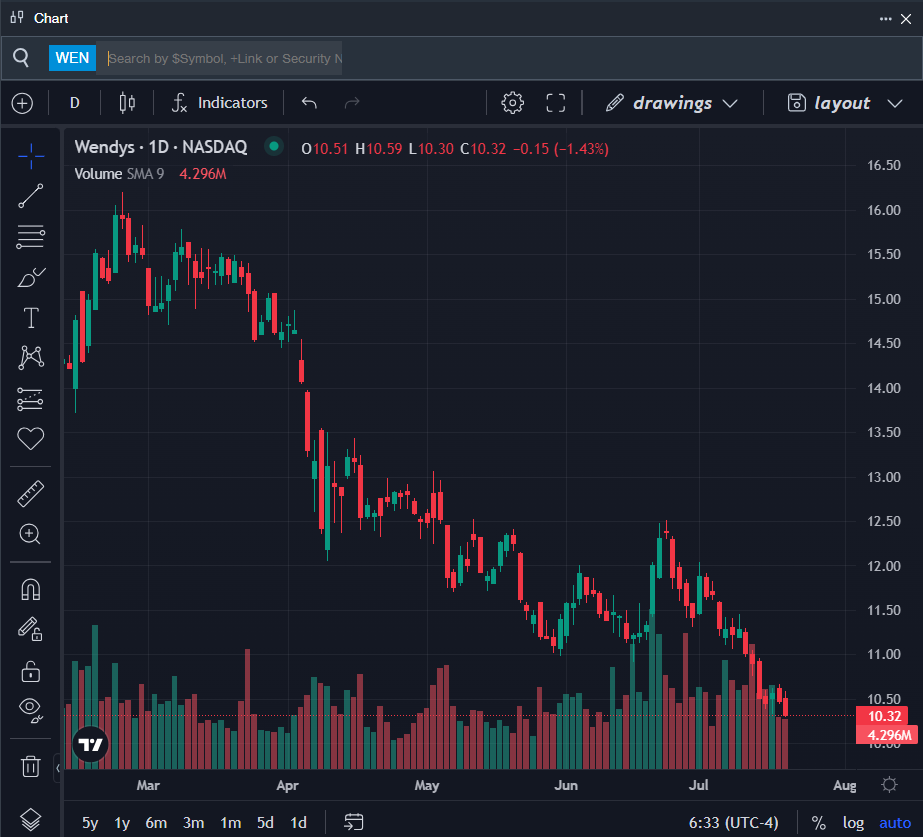Redo the last action
The image size is (923, 837).
[352, 104]
